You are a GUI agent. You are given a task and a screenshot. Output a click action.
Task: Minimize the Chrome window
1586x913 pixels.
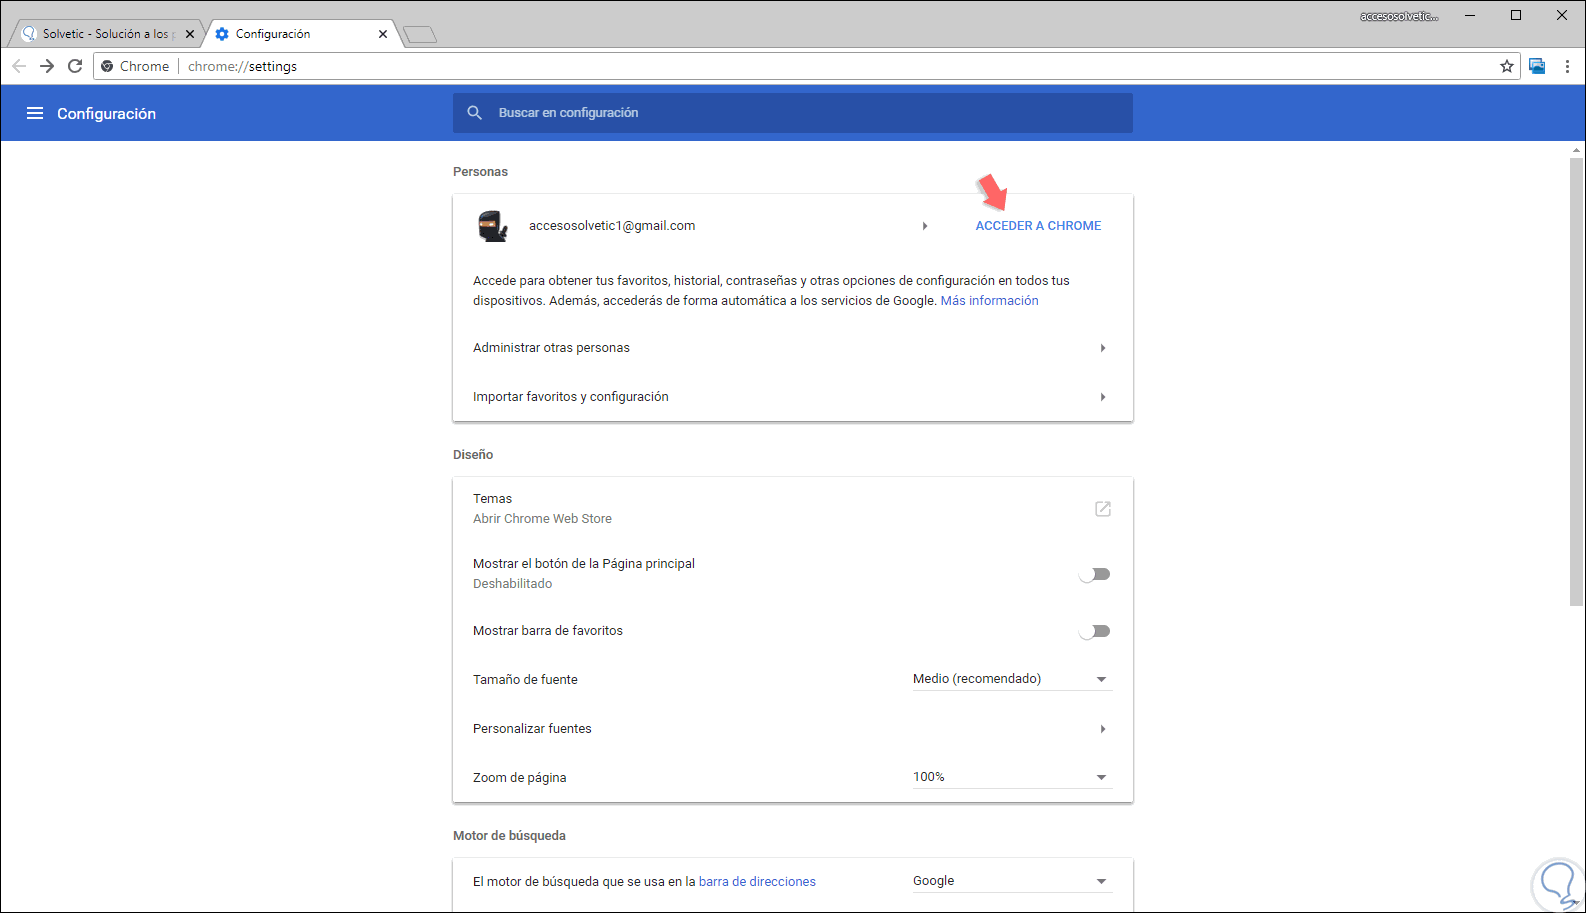coord(1471,15)
